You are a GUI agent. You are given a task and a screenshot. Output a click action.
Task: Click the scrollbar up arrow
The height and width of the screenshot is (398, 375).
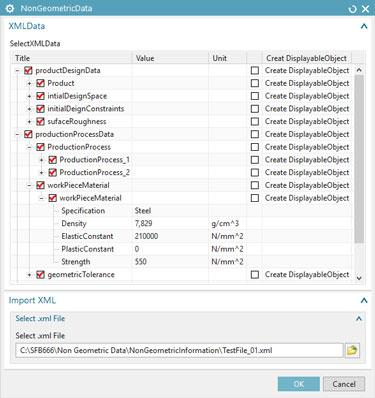click(x=359, y=70)
